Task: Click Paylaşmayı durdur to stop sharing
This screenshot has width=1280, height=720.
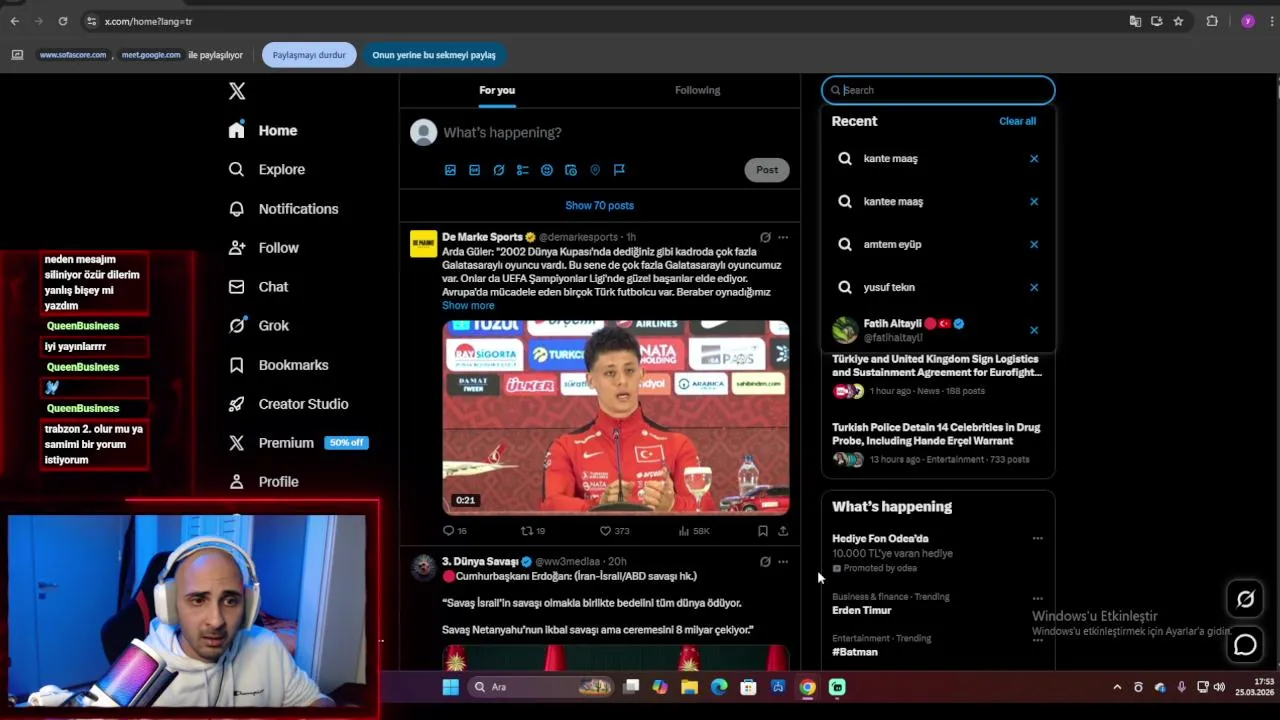Action: click(309, 55)
